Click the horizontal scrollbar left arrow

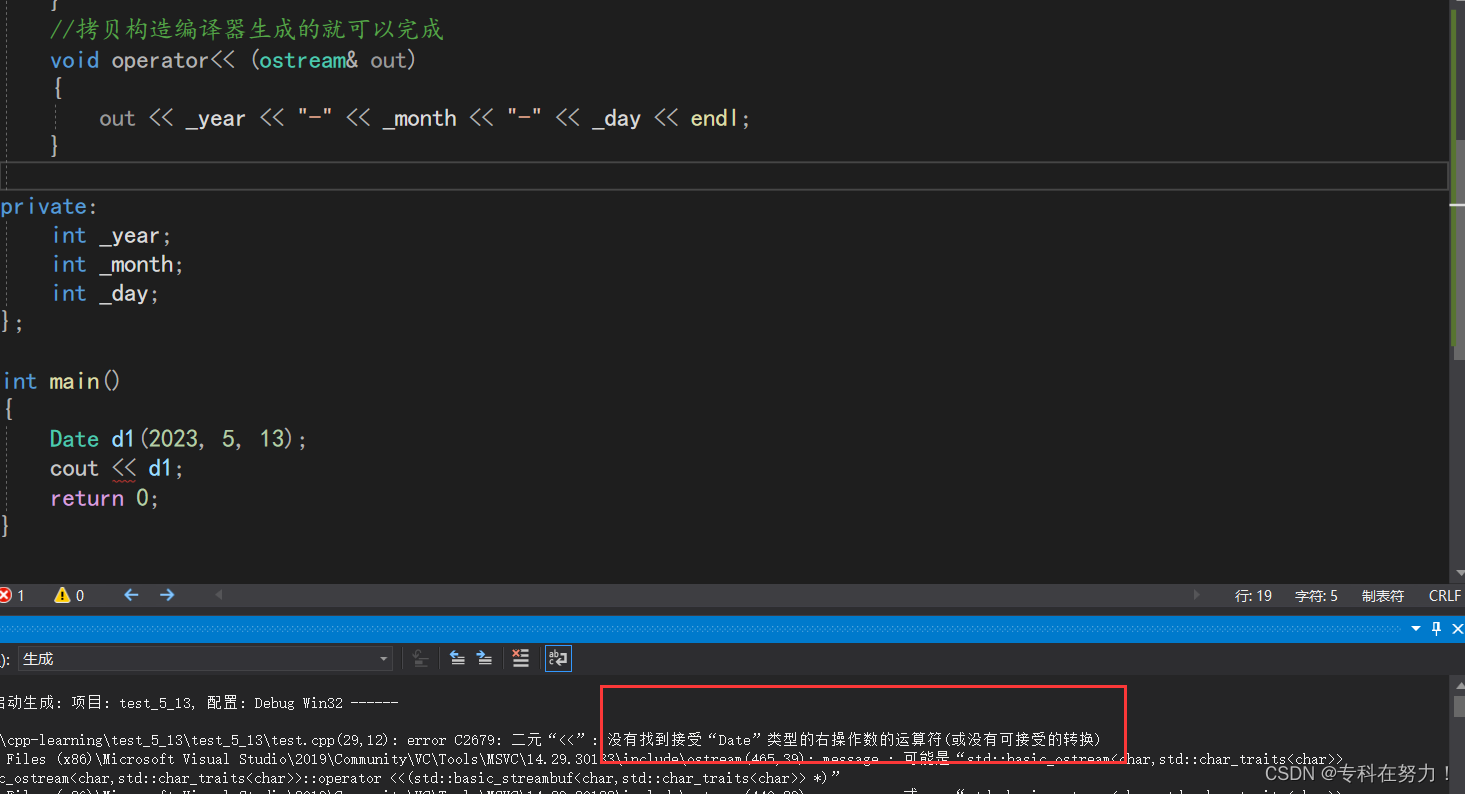pyautogui.click(x=219, y=595)
